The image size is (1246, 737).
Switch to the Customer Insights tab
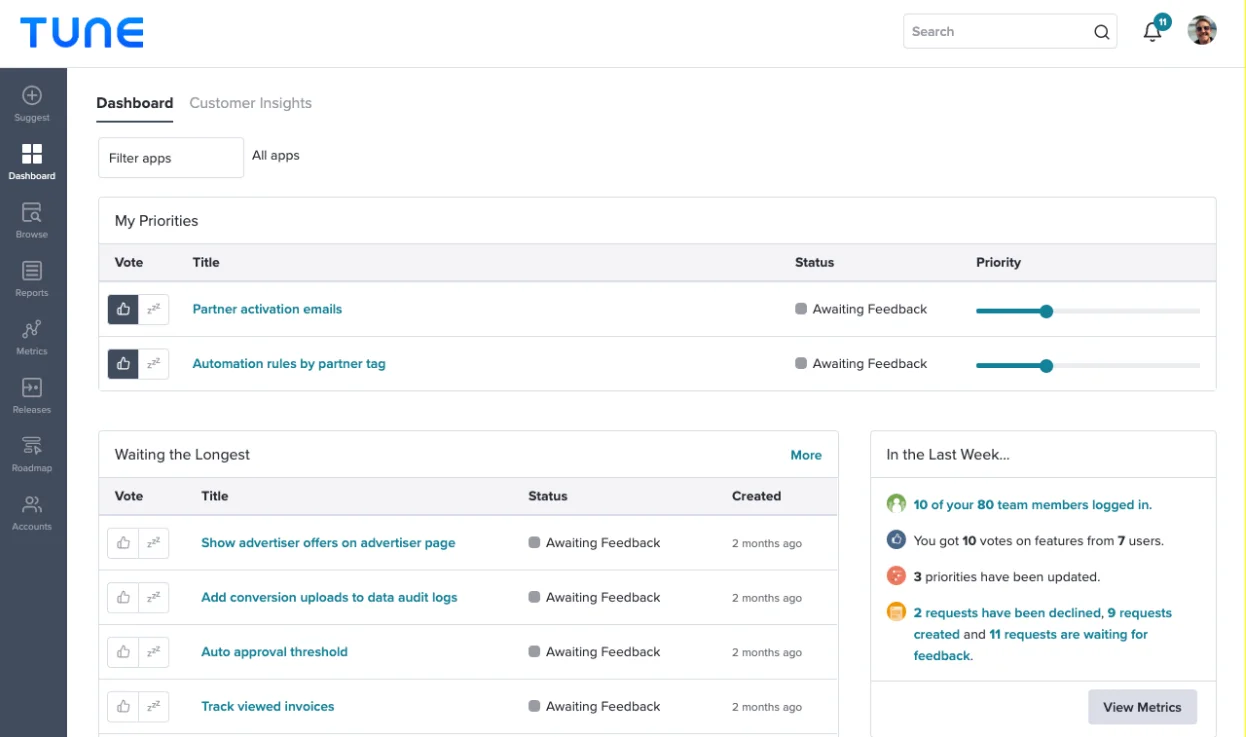click(250, 103)
